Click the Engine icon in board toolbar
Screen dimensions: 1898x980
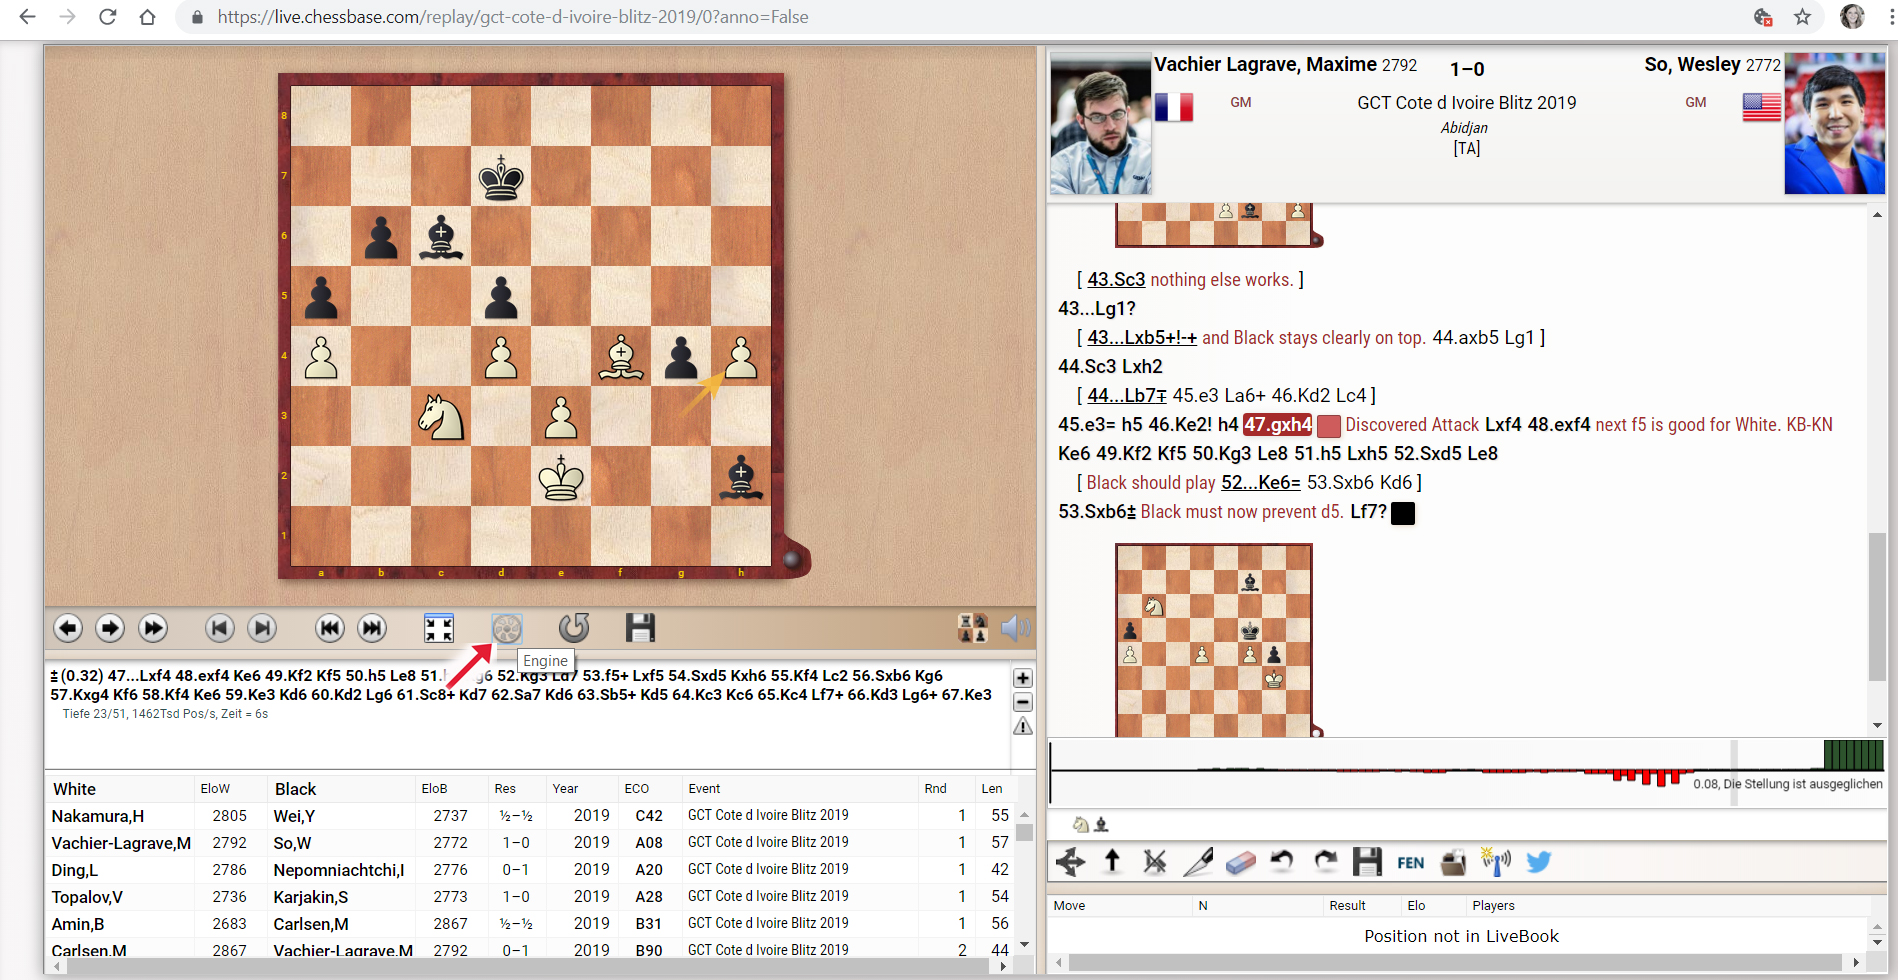507,628
